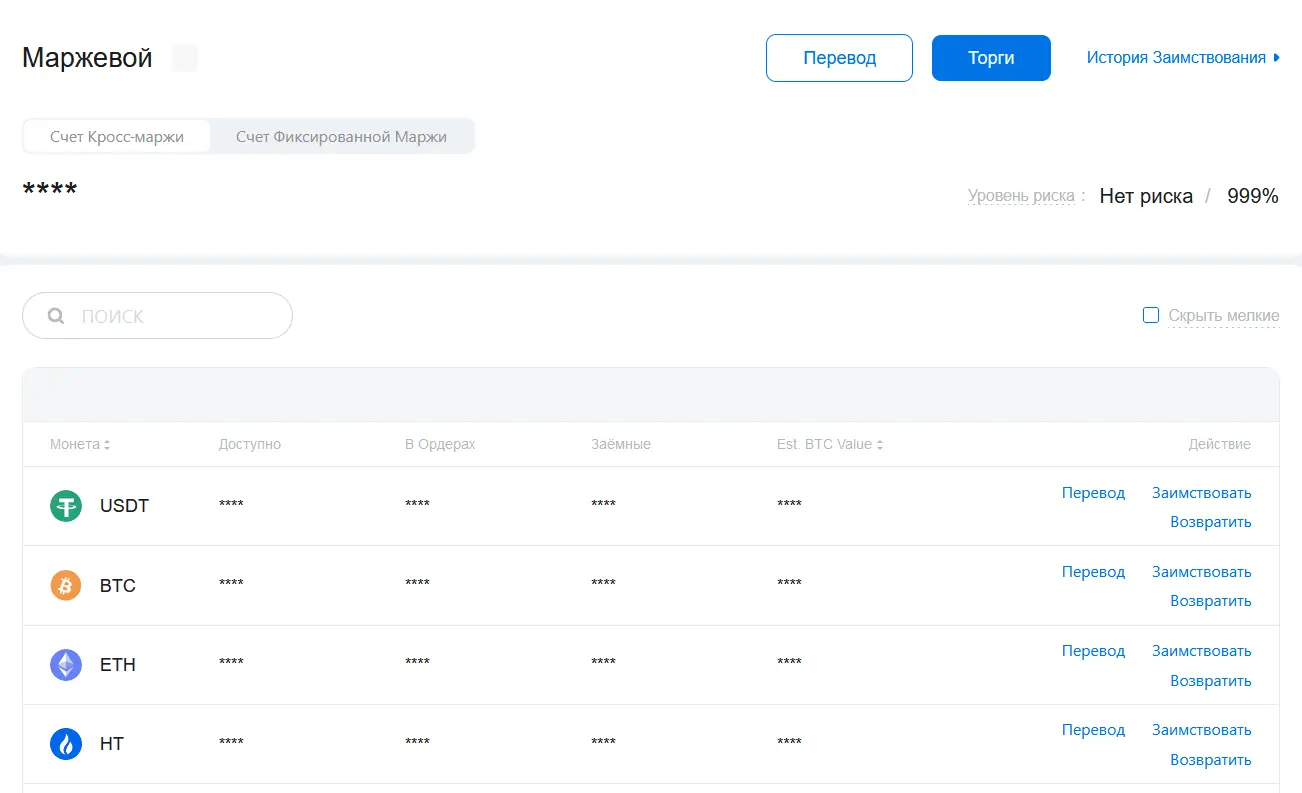Click Заимствовать in the USDT row
The width and height of the screenshot is (1302, 793).
(x=1201, y=493)
